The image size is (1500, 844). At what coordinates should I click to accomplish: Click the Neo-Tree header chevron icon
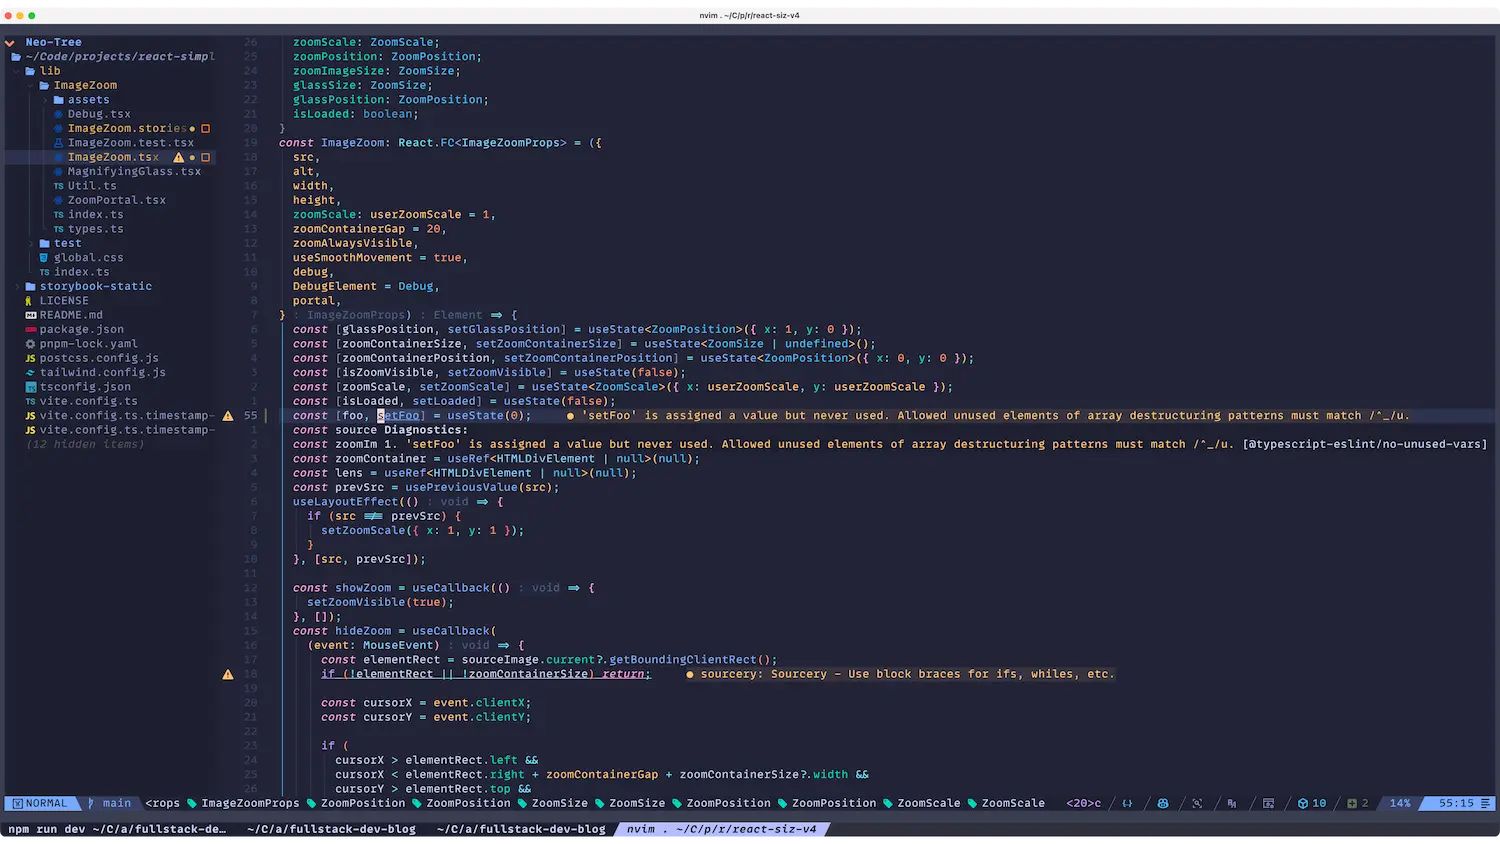pos(10,43)
